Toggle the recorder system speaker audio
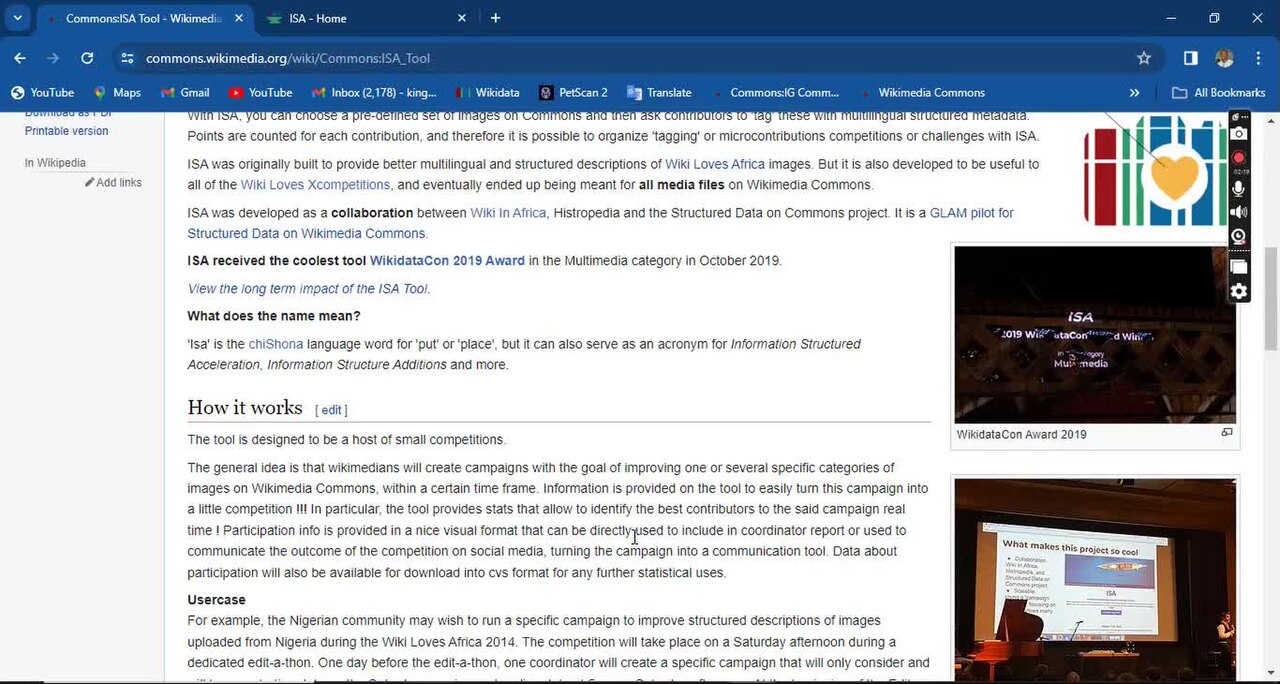The height and width of the screenshot is (684, 1280). (1239, 212)
